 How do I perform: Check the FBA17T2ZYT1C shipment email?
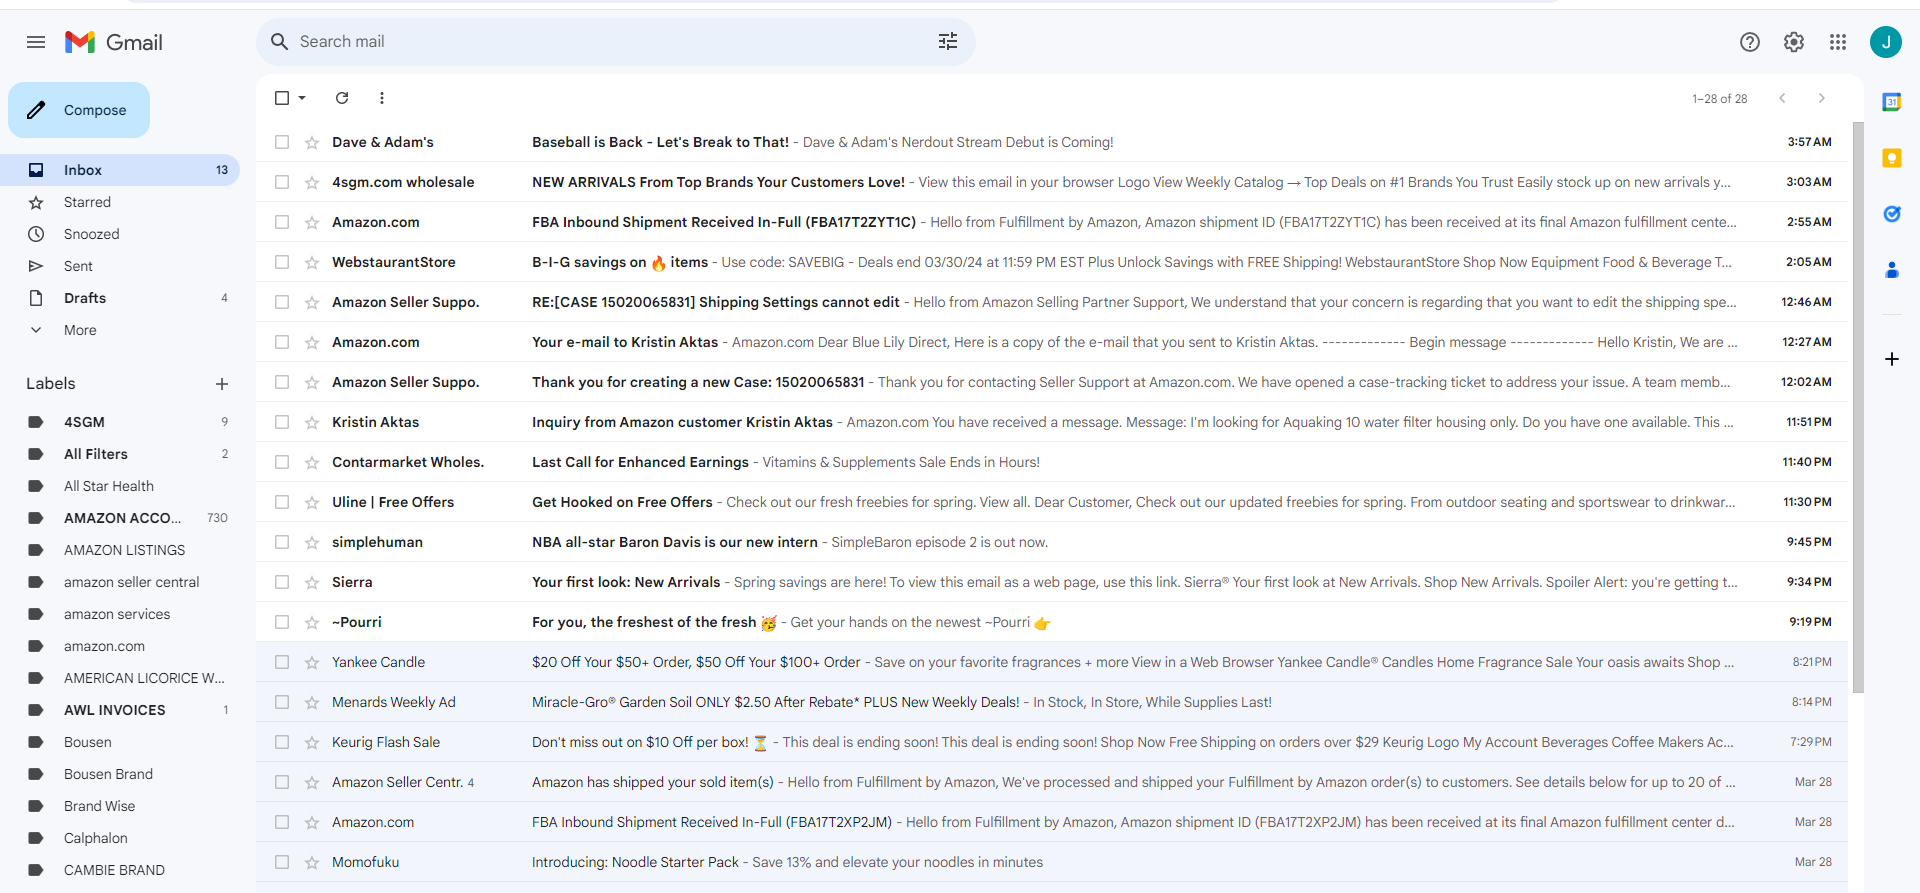(x=282, y=222)
